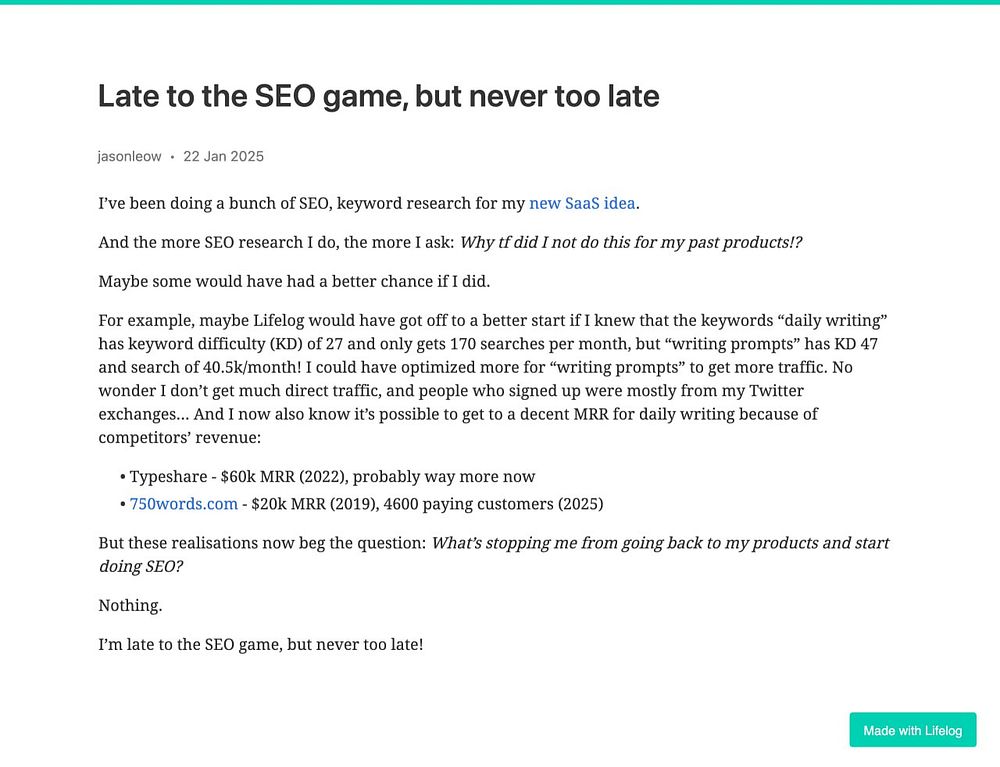Click the Typeshare $60k MRR bullet item
The image size is (1000, 767).
pyautogui.click(x=332, y=477)
